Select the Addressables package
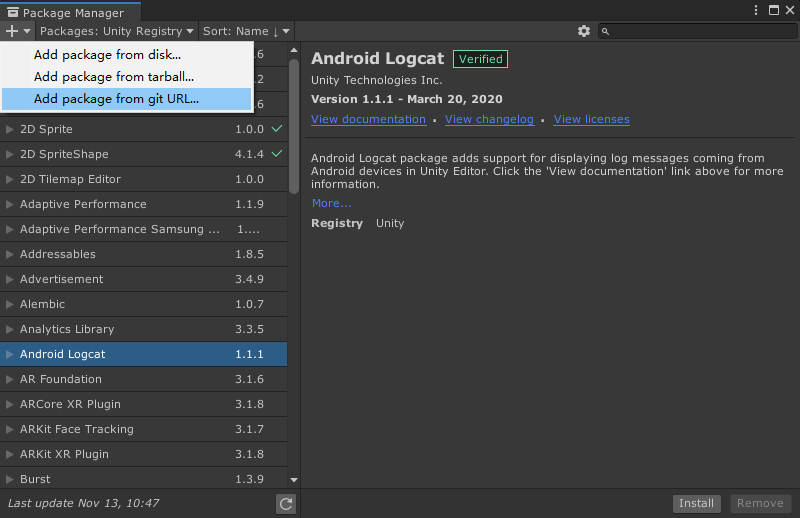The width and height of the screenshot is (800, 518). pyautogui.click(x=143, y=254)
